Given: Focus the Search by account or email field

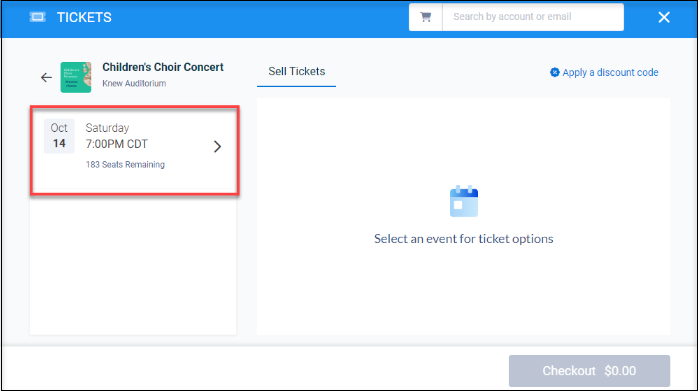Looking at the screenshot, I should 533,17.
